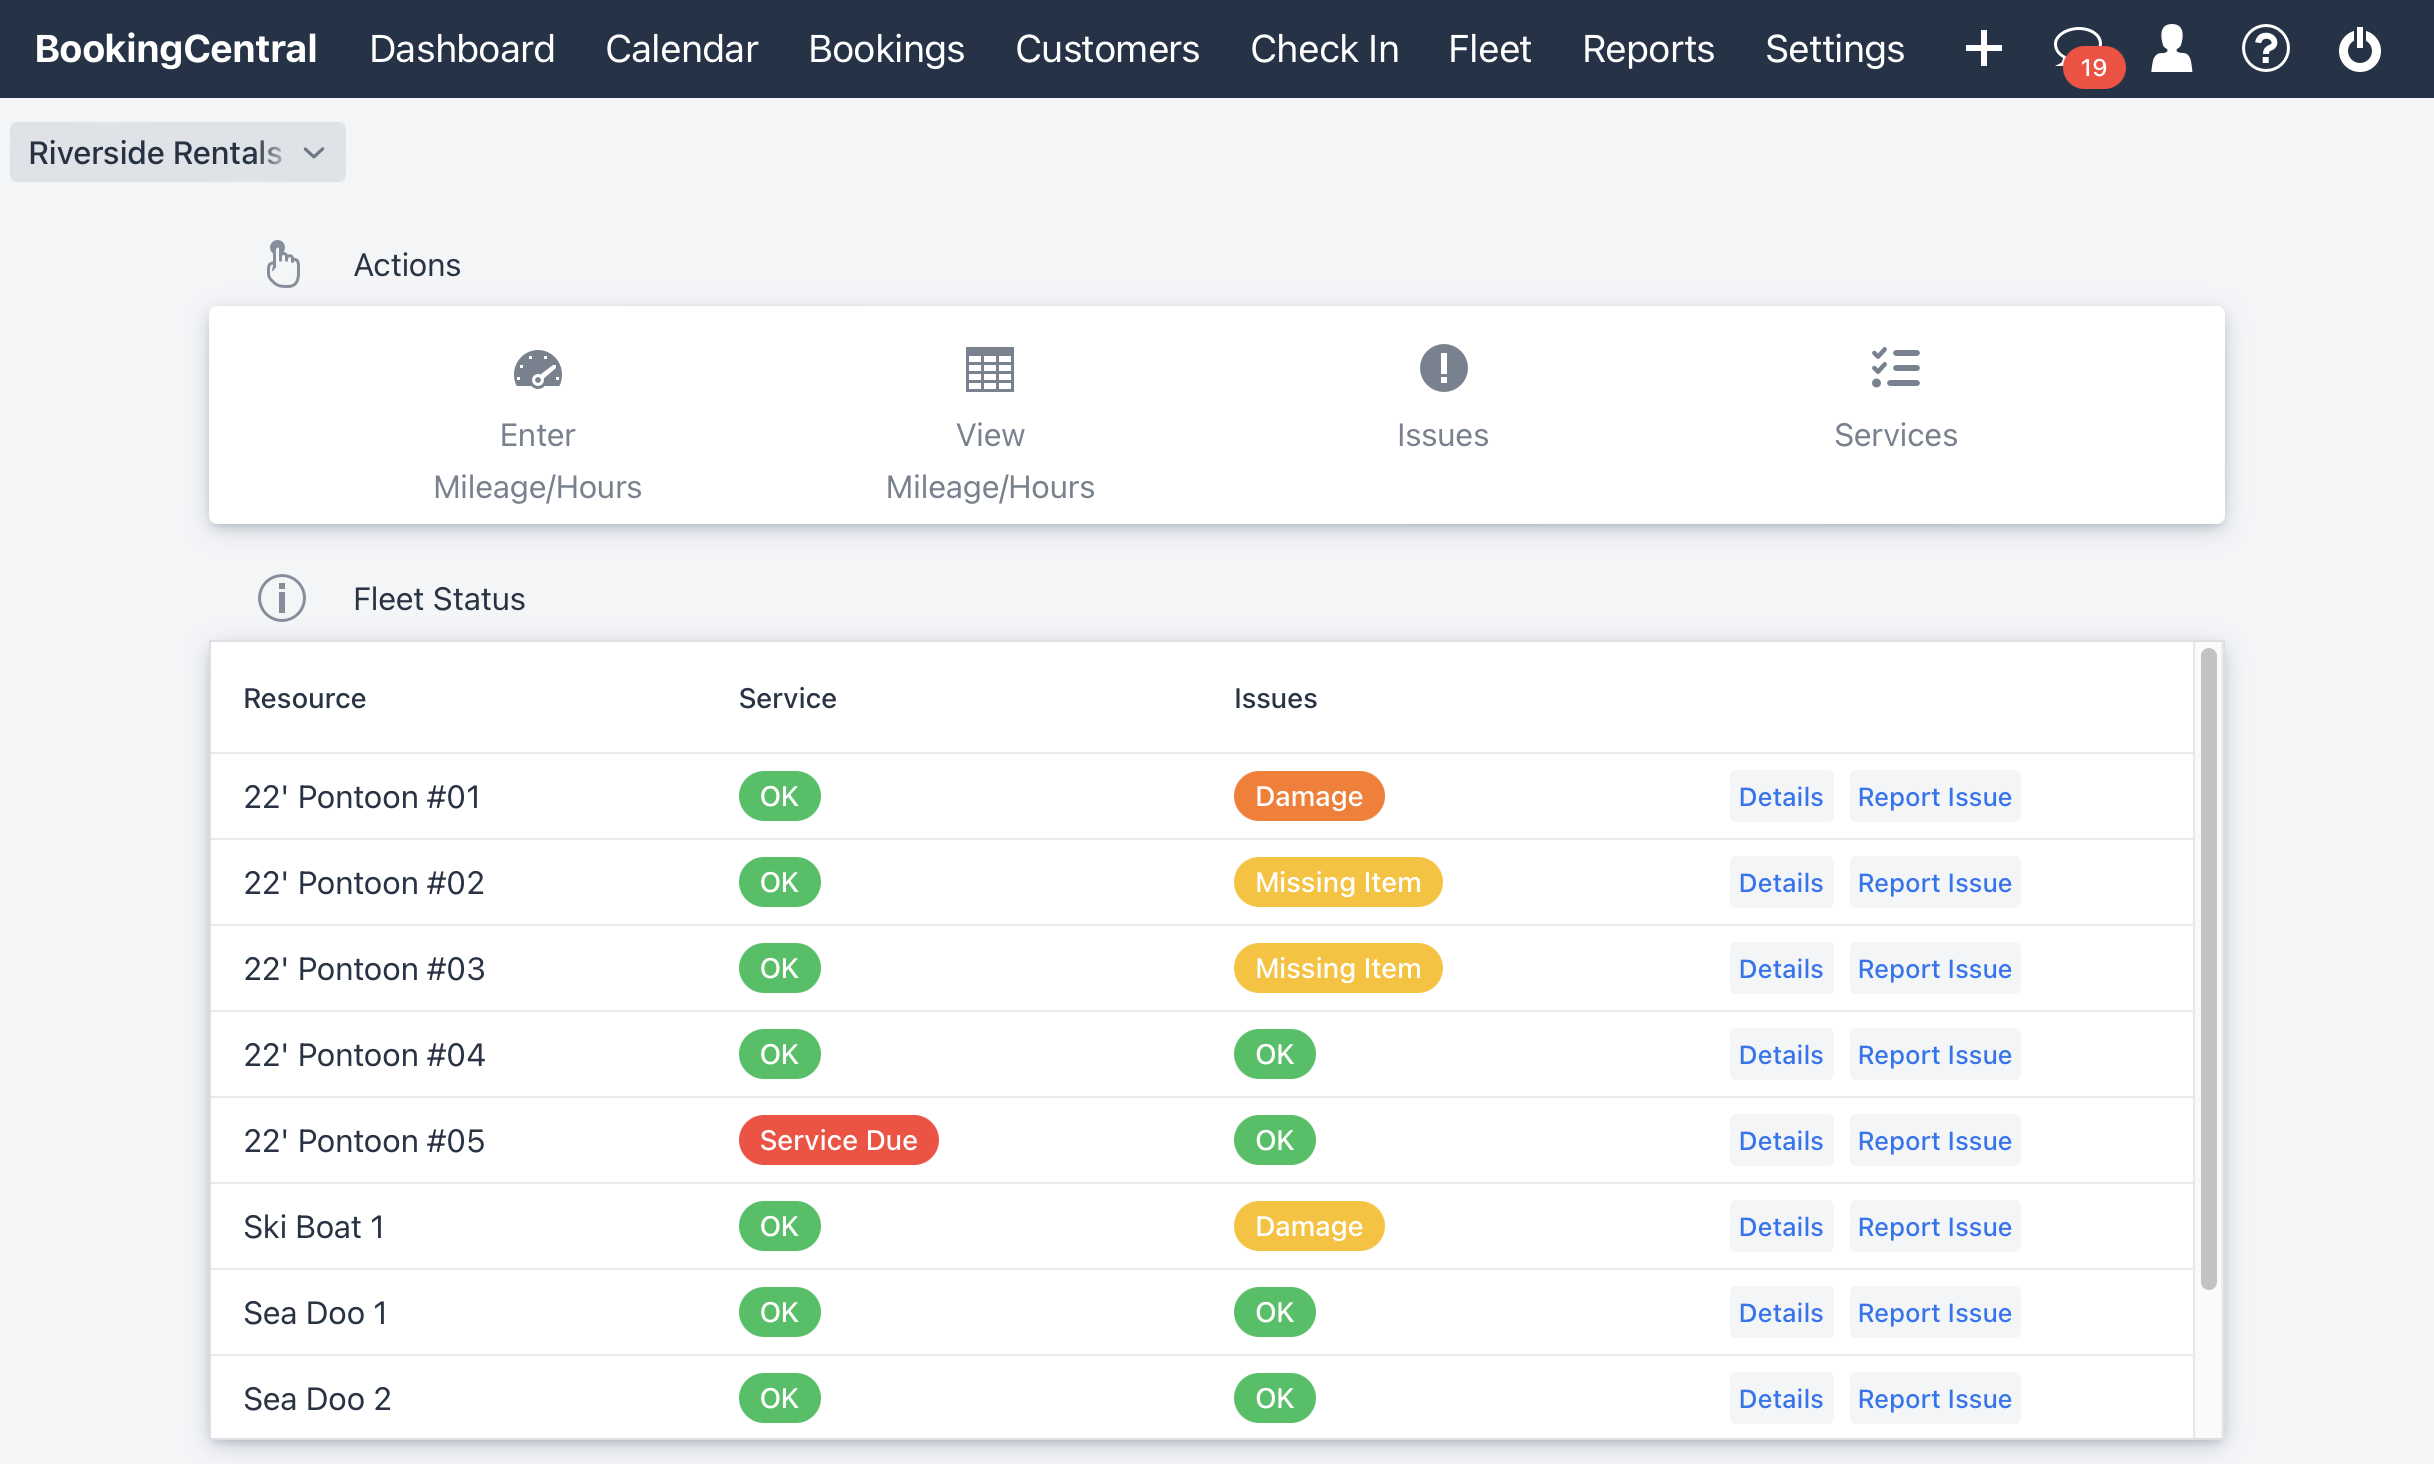Click the Missing Item badge for Pontoon #02
Image resolution: width=2434 pixels, height=1464 pixels.
tap(1338, 882)
